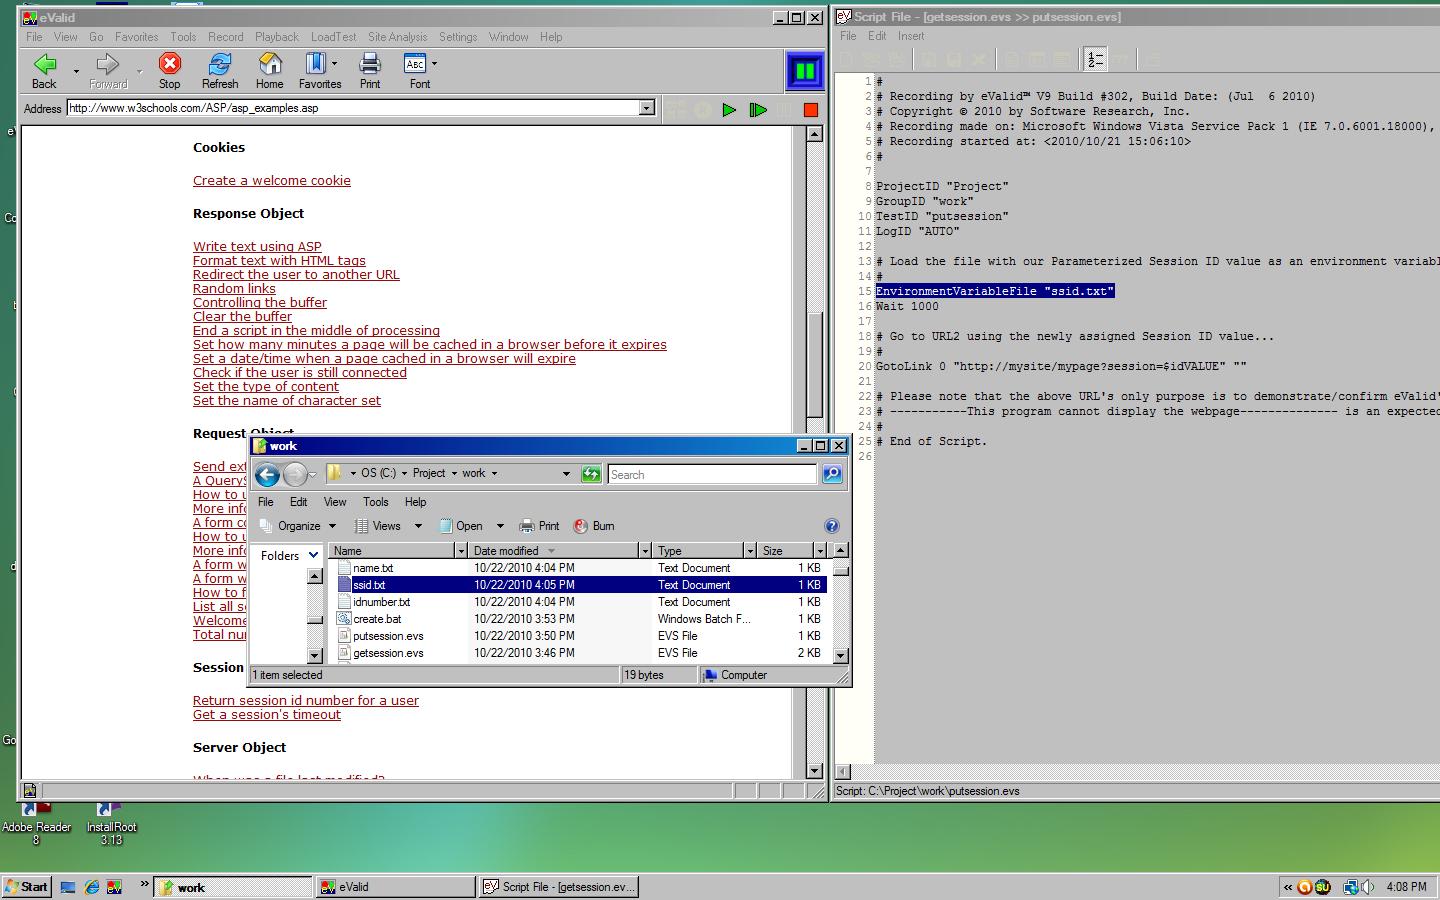1440x900 pixels.
Task: Open the Site Analysis menu in eValid
Action: pos(397,37)
